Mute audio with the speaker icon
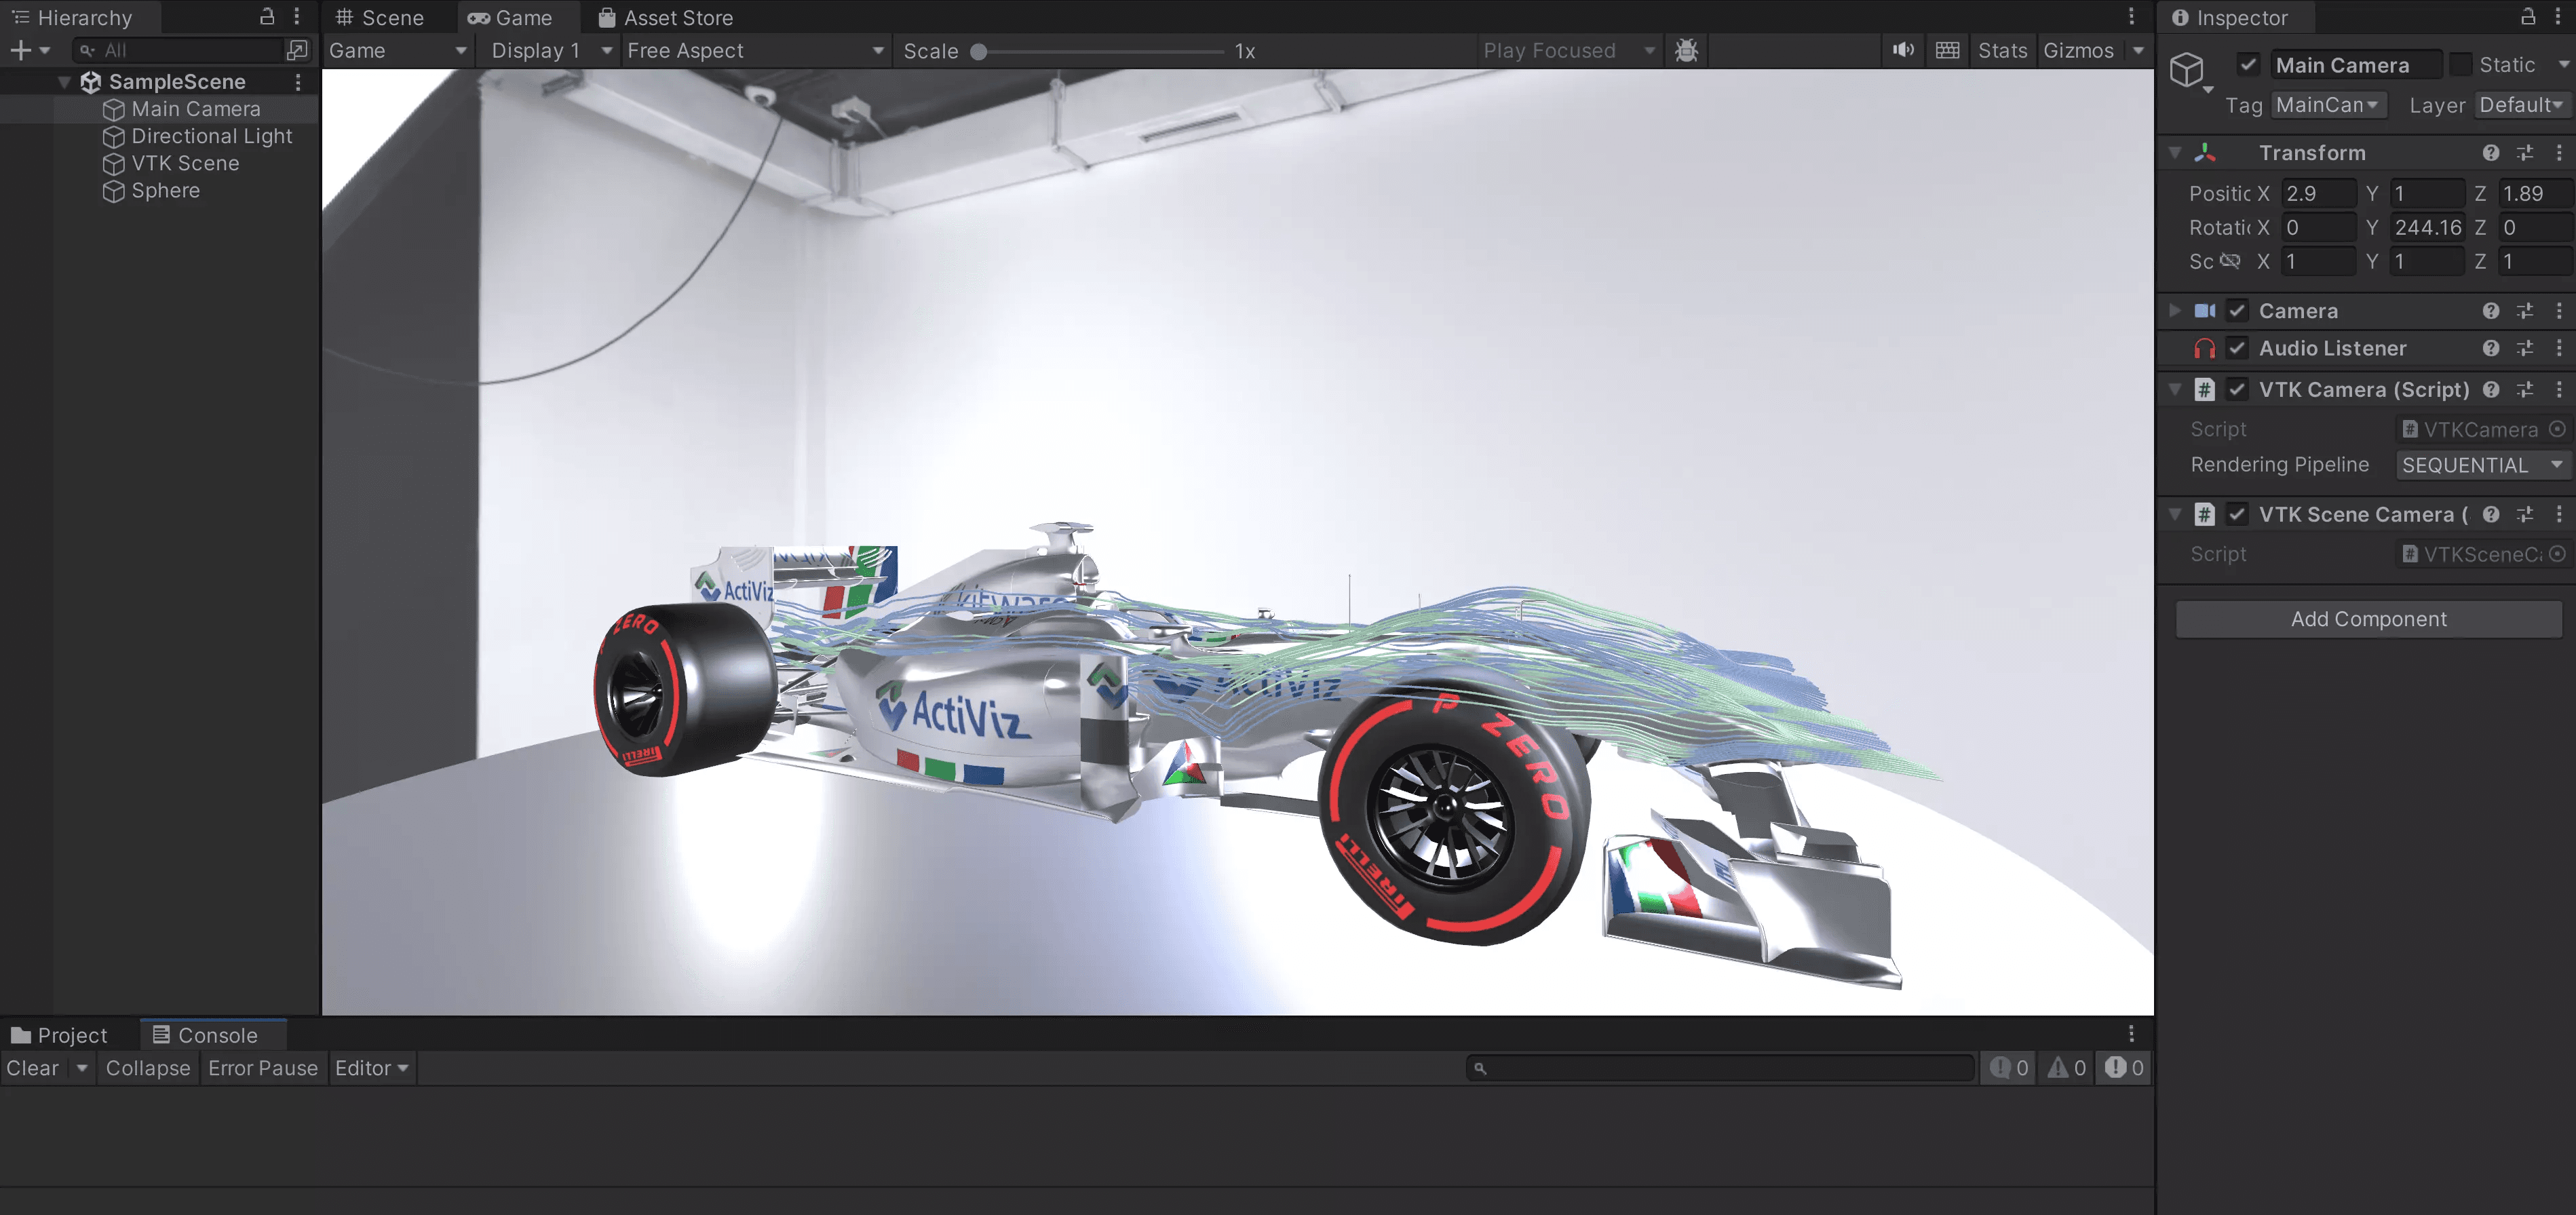 (1903, 50)
